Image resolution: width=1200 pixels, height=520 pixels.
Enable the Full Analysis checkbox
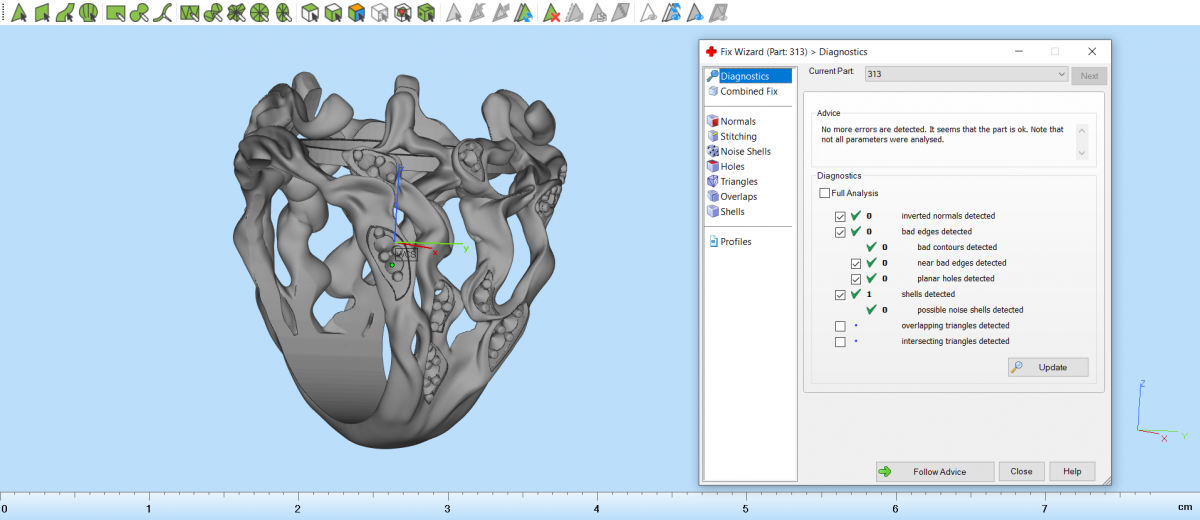pyautogui.click(x=824, y=193)
